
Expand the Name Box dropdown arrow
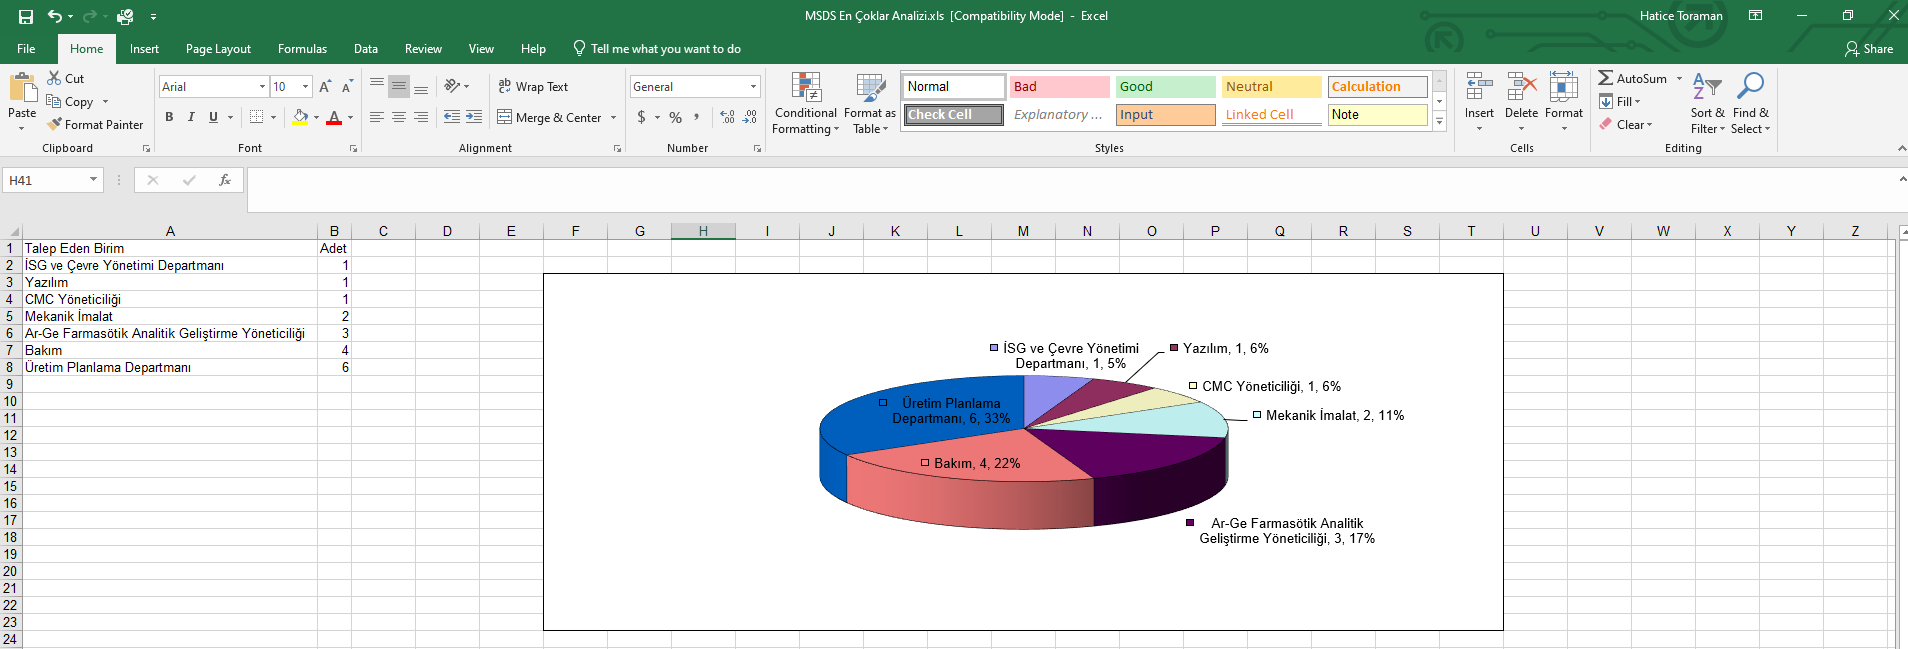(93, 180)
